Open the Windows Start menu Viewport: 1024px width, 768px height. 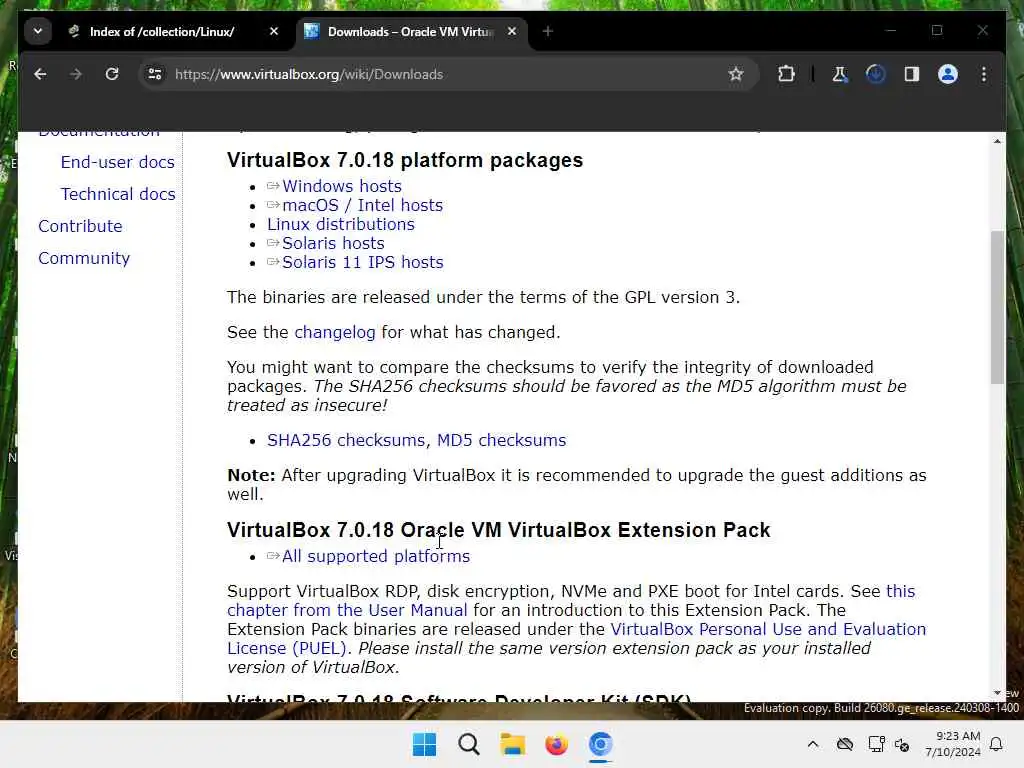(x=424, y=744)
